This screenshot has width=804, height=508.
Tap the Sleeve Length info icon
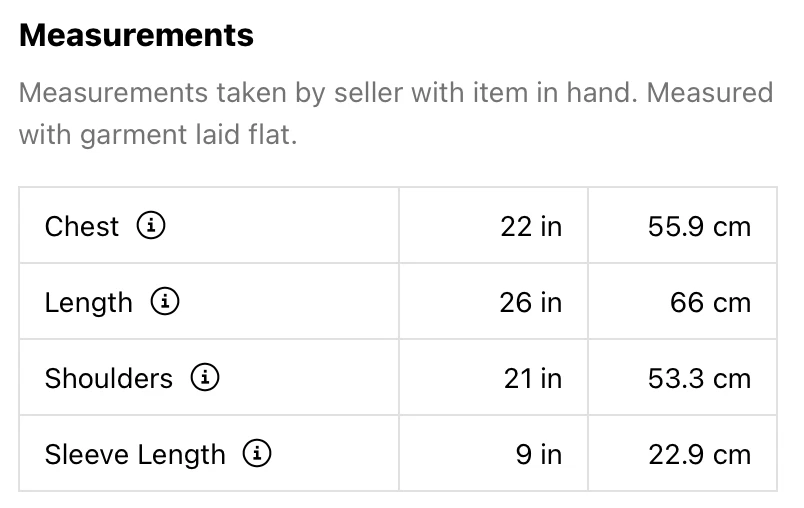[258, 454]
